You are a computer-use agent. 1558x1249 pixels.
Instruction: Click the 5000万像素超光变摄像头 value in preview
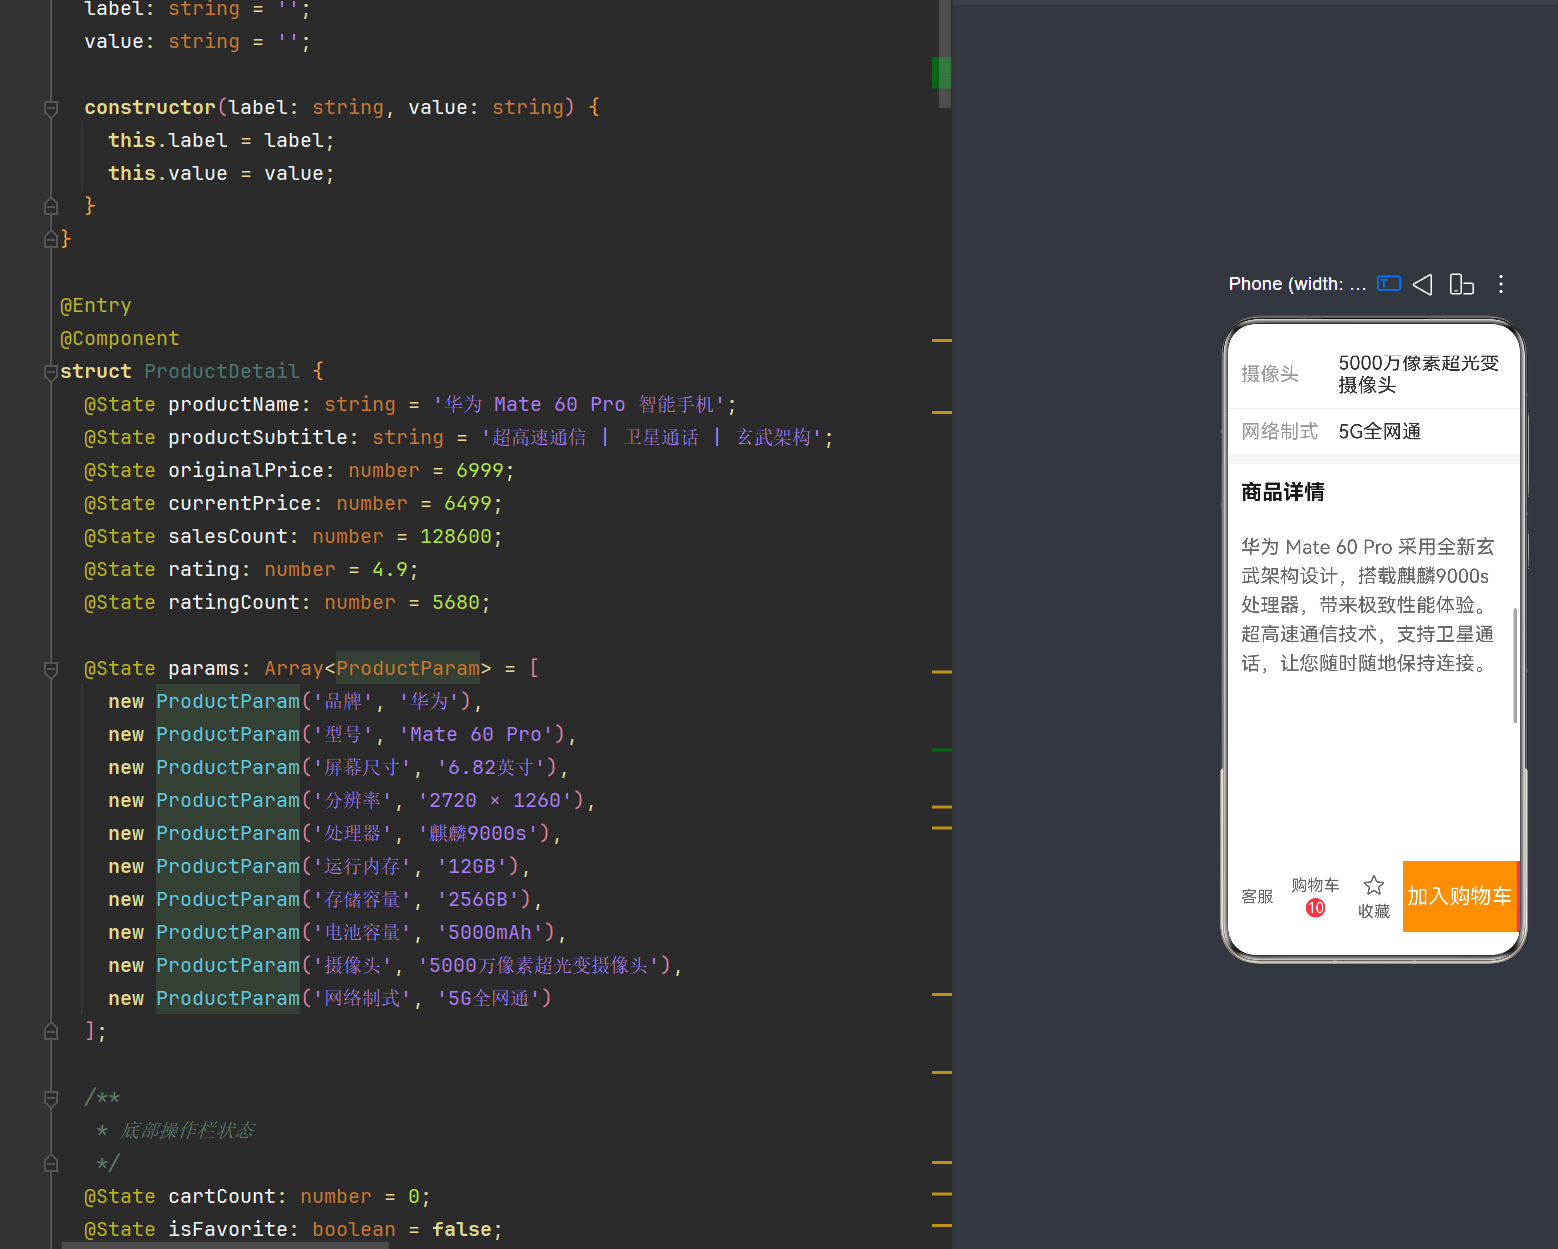click(1419, 374)
